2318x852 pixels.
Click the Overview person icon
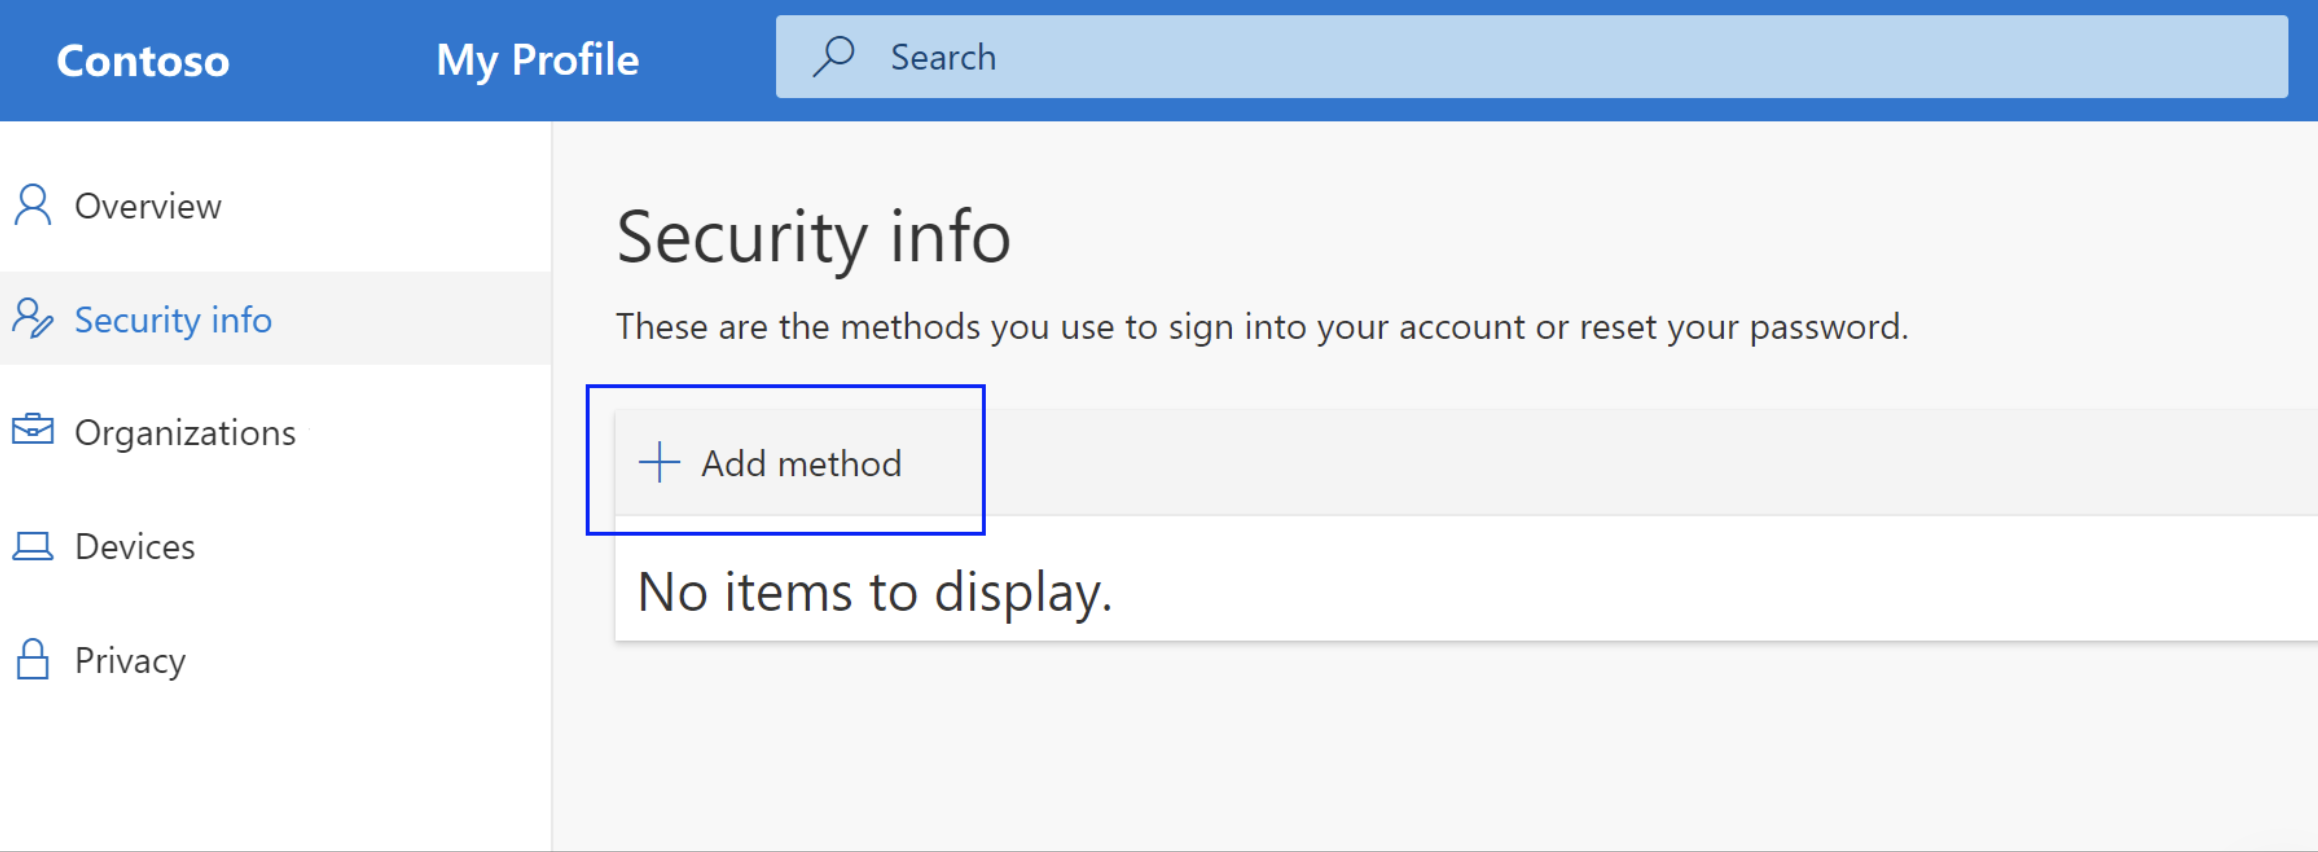[x=33, y=205]
